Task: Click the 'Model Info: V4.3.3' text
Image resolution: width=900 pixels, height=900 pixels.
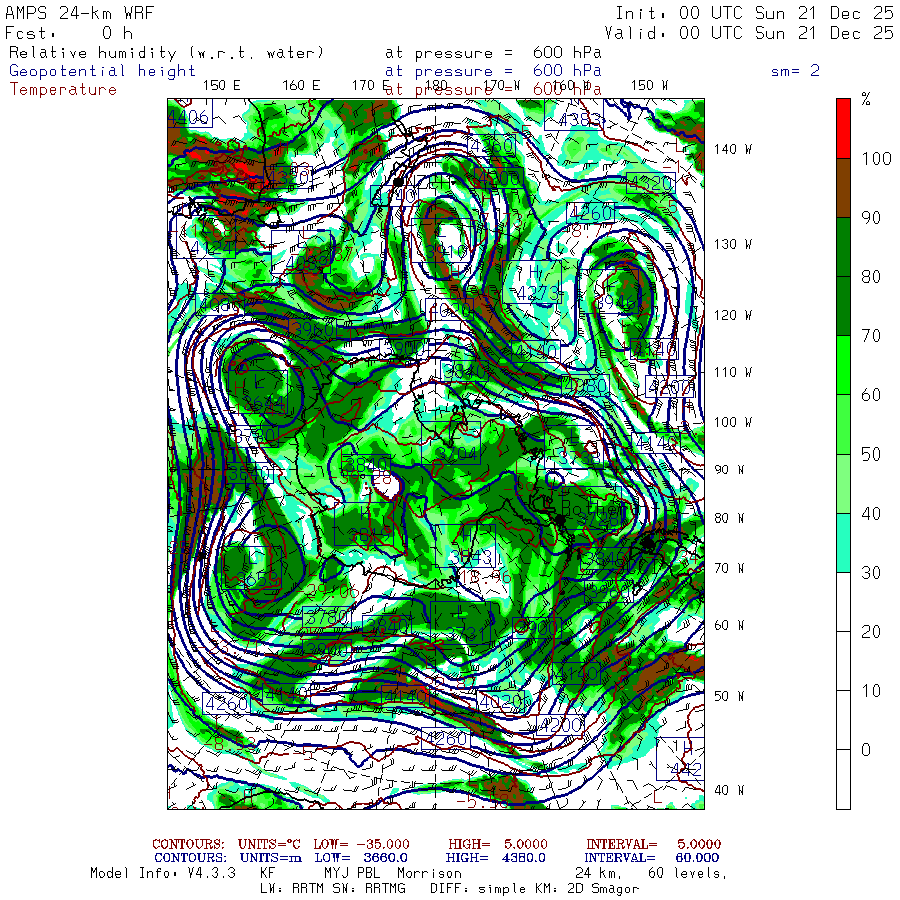Action: click(163, 874)
